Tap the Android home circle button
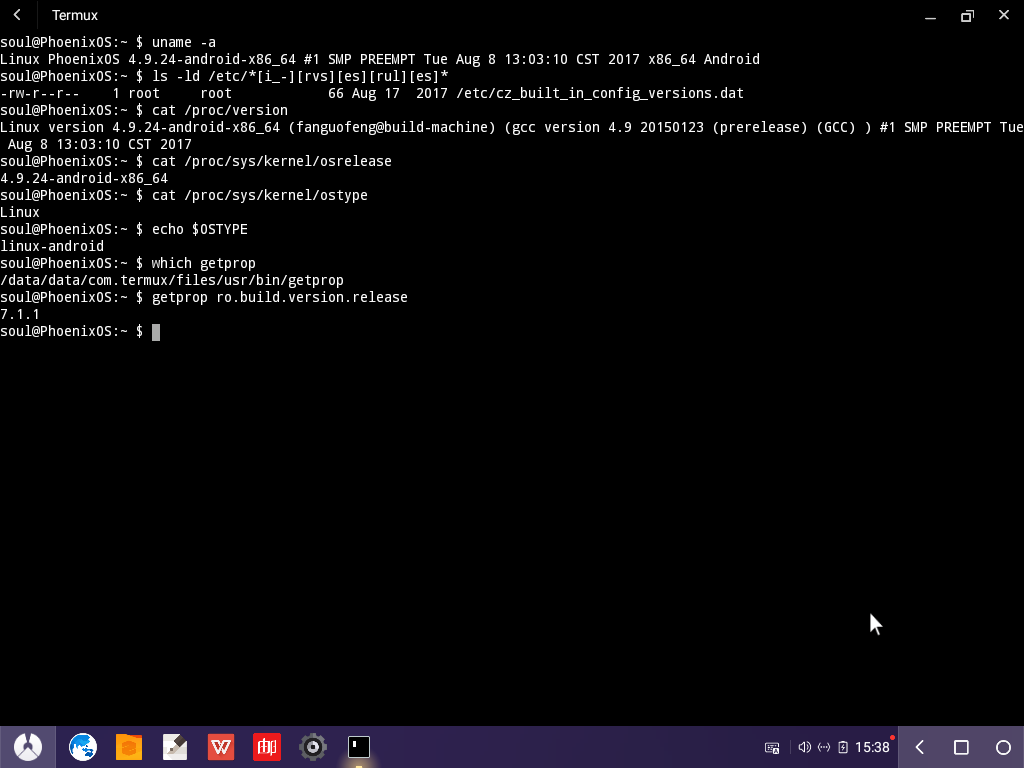Image resolution: width=1024 pixels, height=768 pixels. coord(1003,747)
